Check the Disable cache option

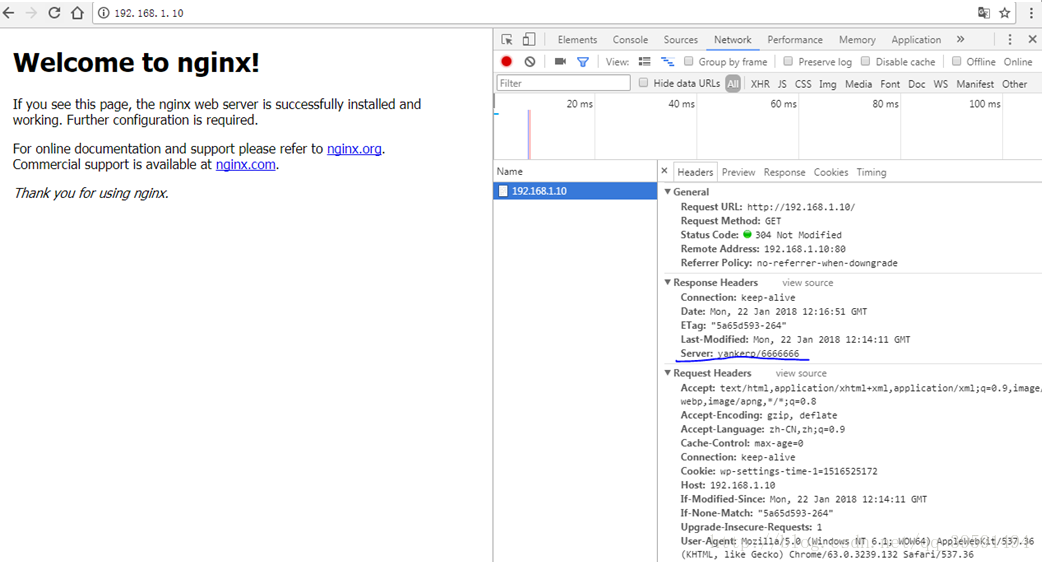click(867, 62)
